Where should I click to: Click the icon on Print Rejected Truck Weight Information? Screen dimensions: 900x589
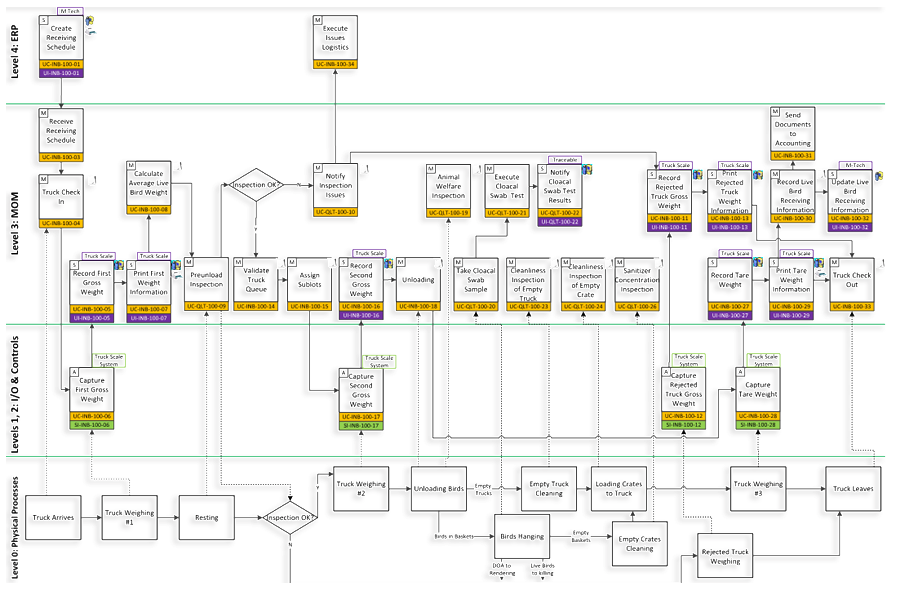pos(757,175)
